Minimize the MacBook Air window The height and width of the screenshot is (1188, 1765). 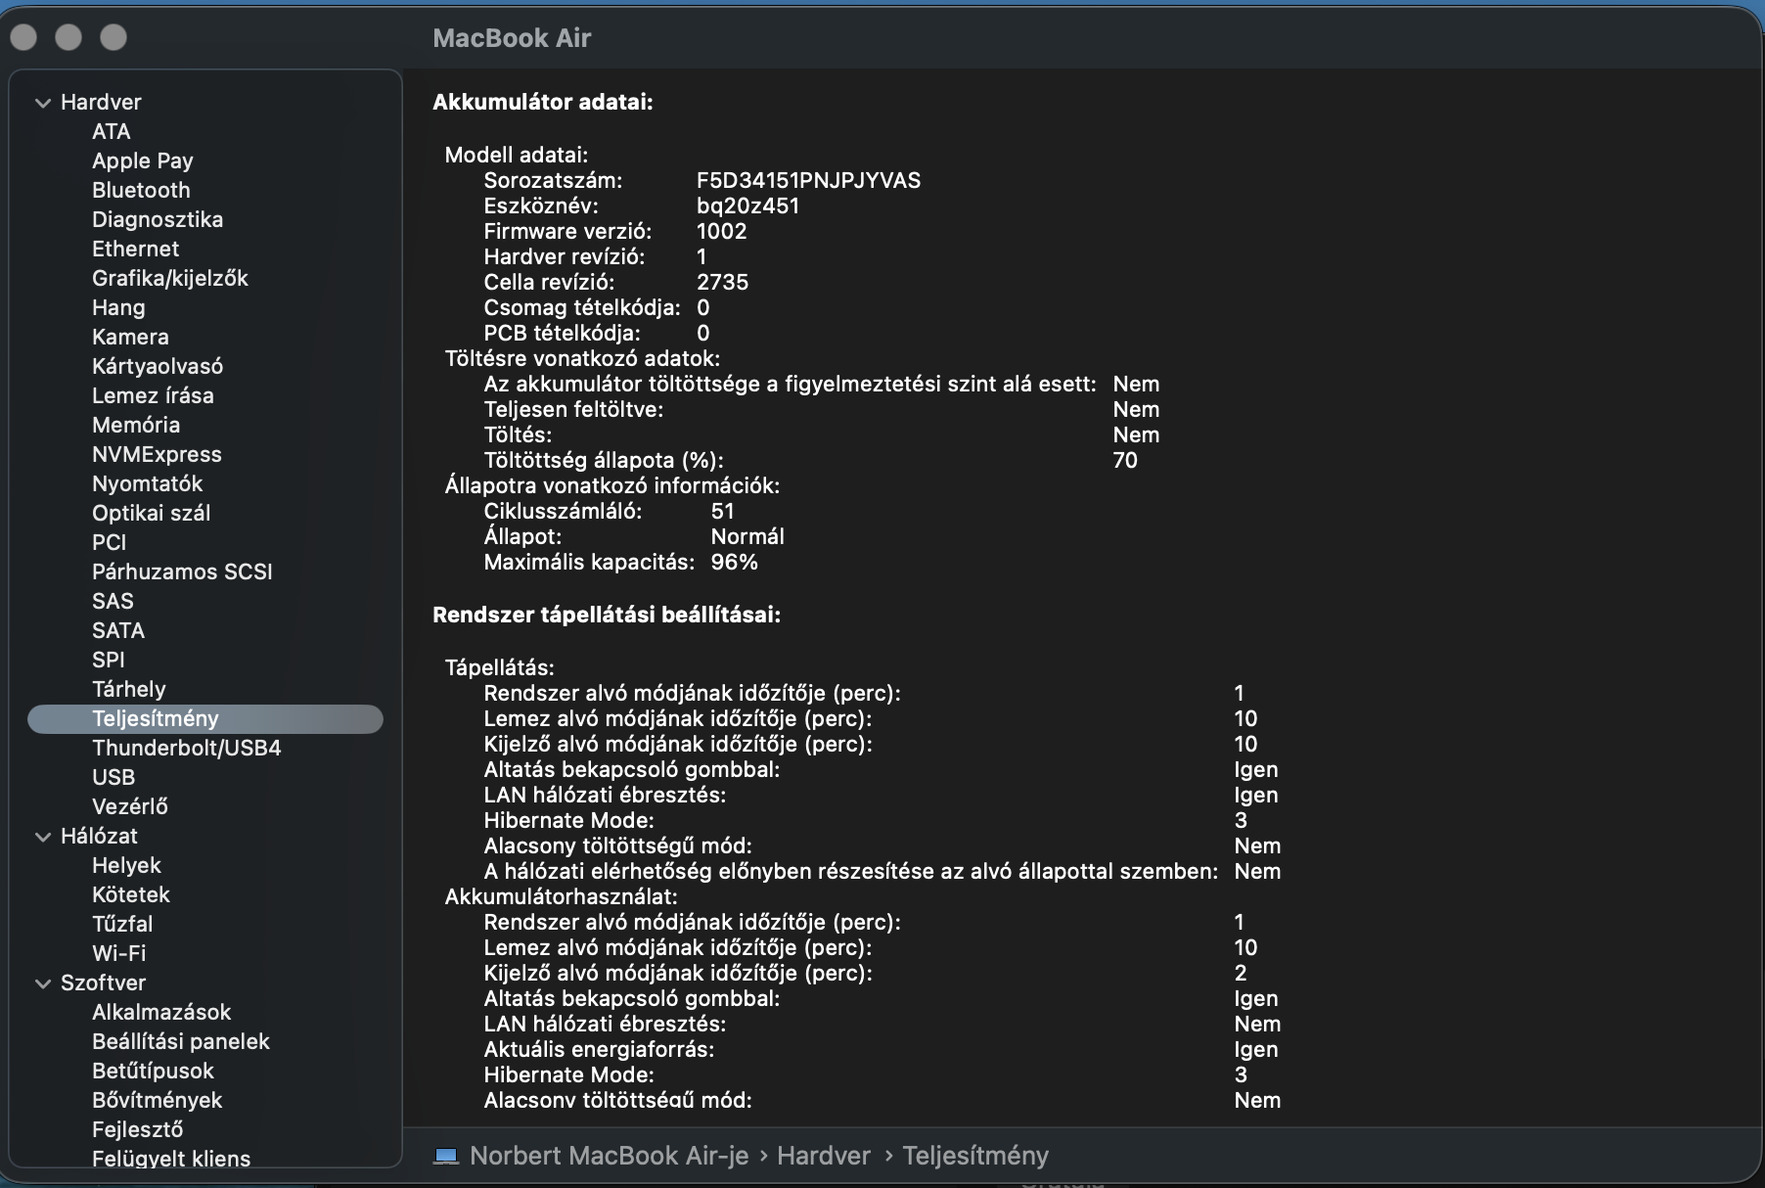pyautogui.click(x=68, y=38)
